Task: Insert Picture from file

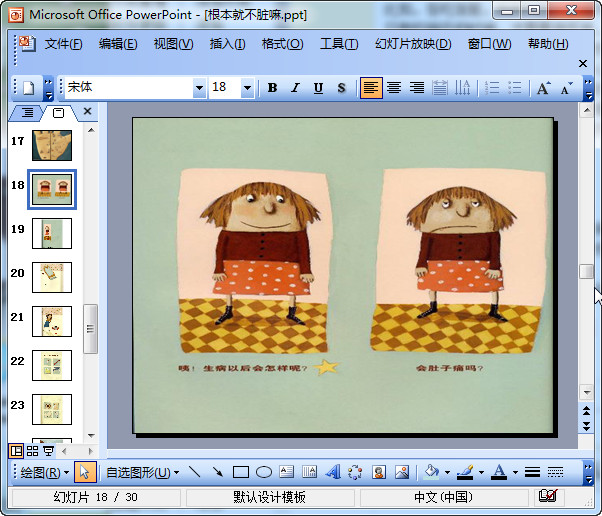Action: (402, 472)
